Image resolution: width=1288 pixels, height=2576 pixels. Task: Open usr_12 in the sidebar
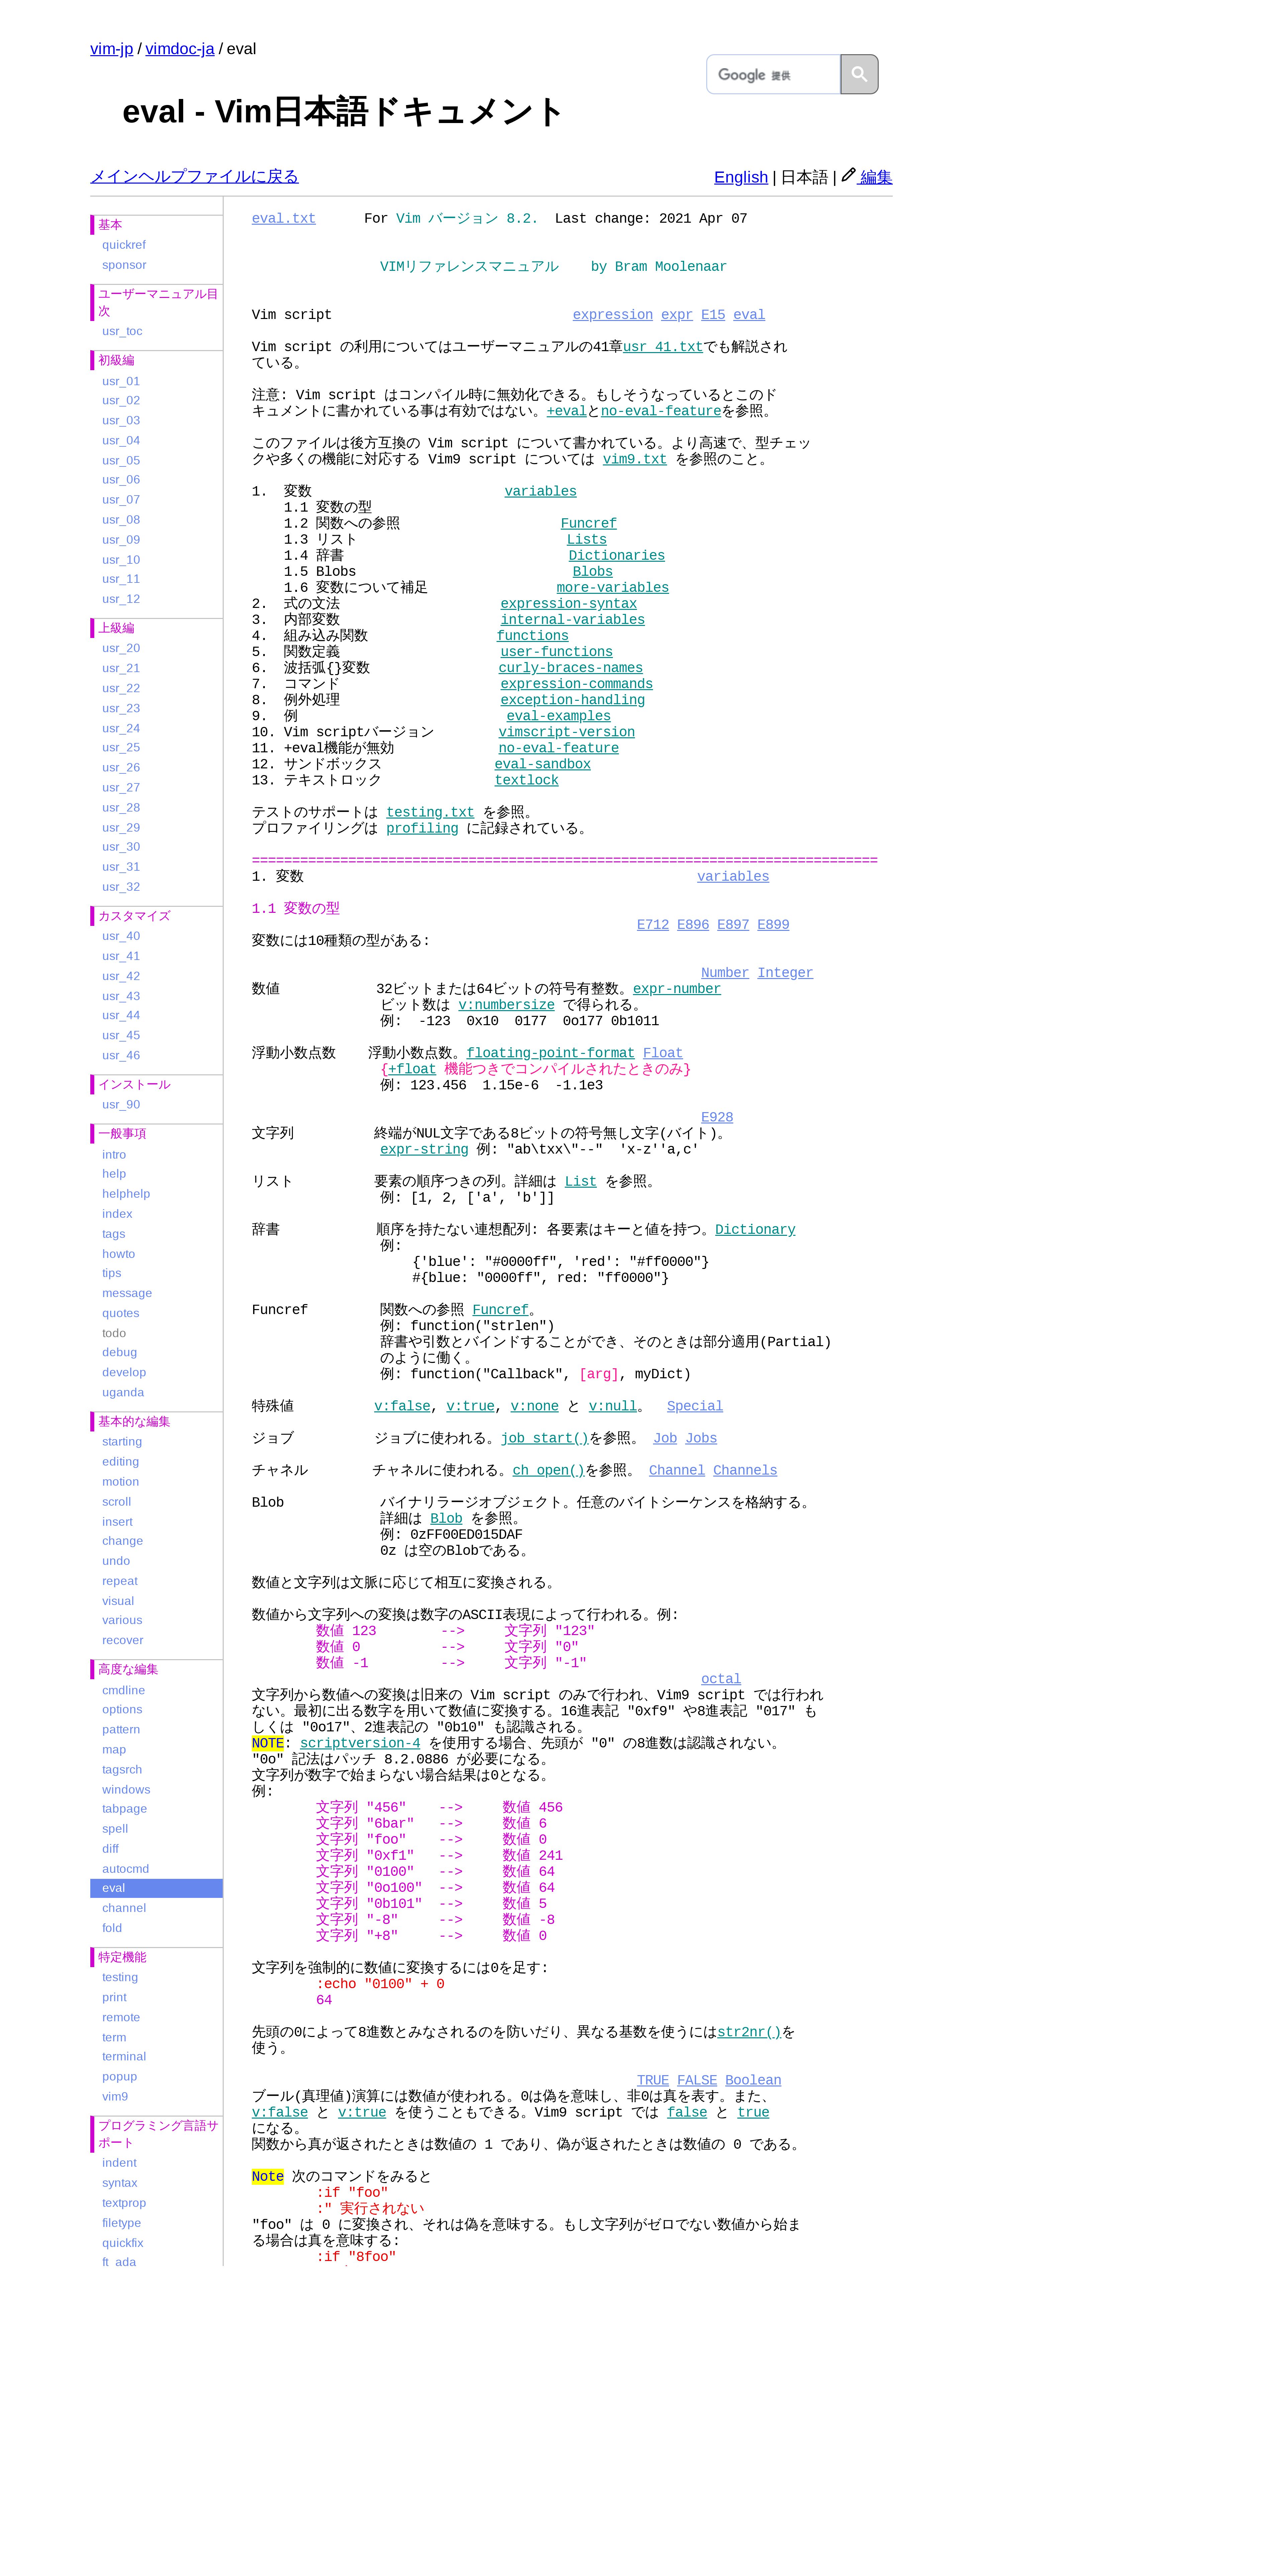point(121,599)
